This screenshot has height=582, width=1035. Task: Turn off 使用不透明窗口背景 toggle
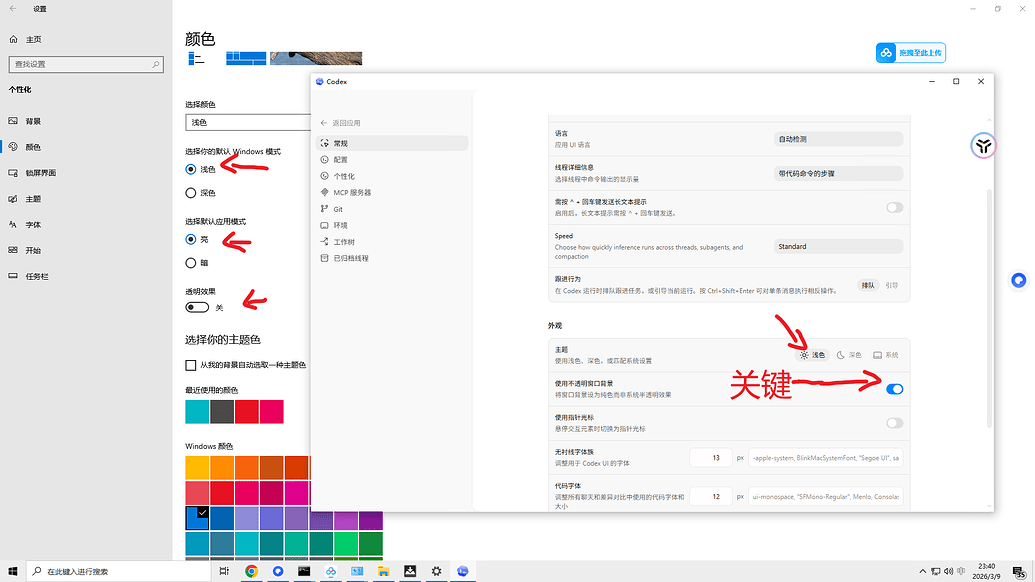894,389
